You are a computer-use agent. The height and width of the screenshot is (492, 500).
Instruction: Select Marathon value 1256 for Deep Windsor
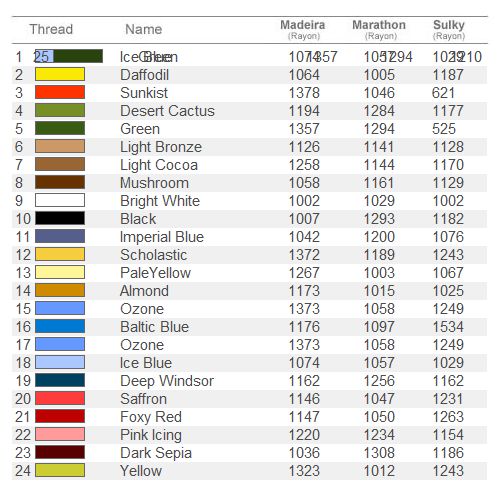click(379, 381)
